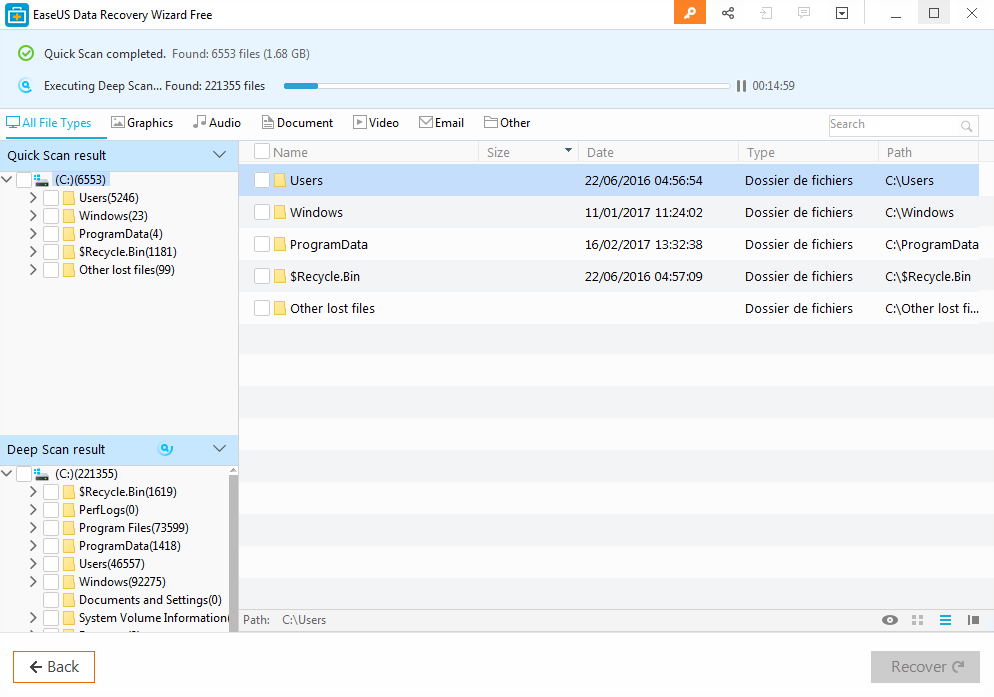This screenshot has width=994, height=697.
Task: Expand the Windows(92275) tree node
Action: pyautogui.click(x=33, y=582)
